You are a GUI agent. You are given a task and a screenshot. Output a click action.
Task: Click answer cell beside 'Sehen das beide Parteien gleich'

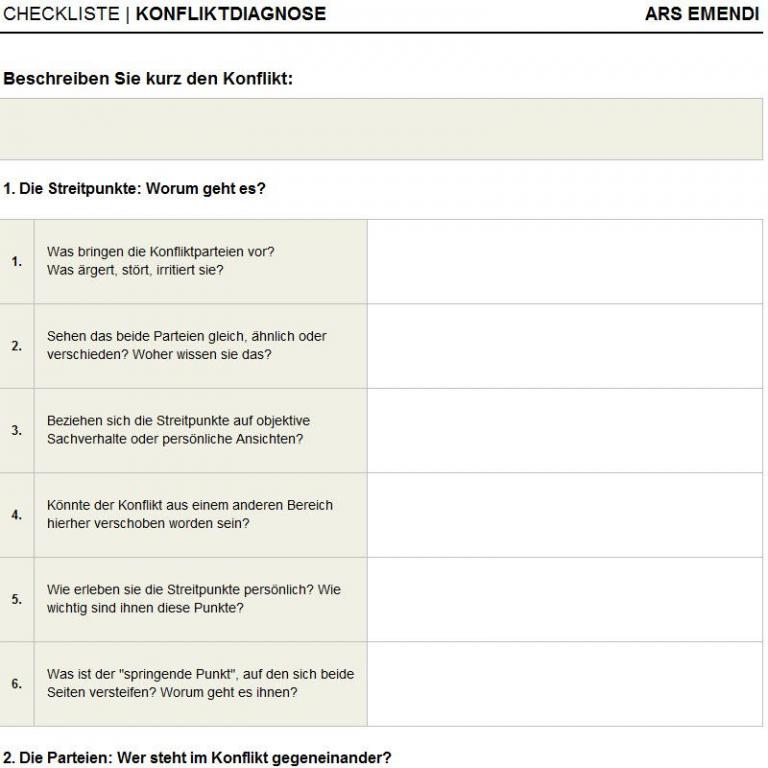564,346
